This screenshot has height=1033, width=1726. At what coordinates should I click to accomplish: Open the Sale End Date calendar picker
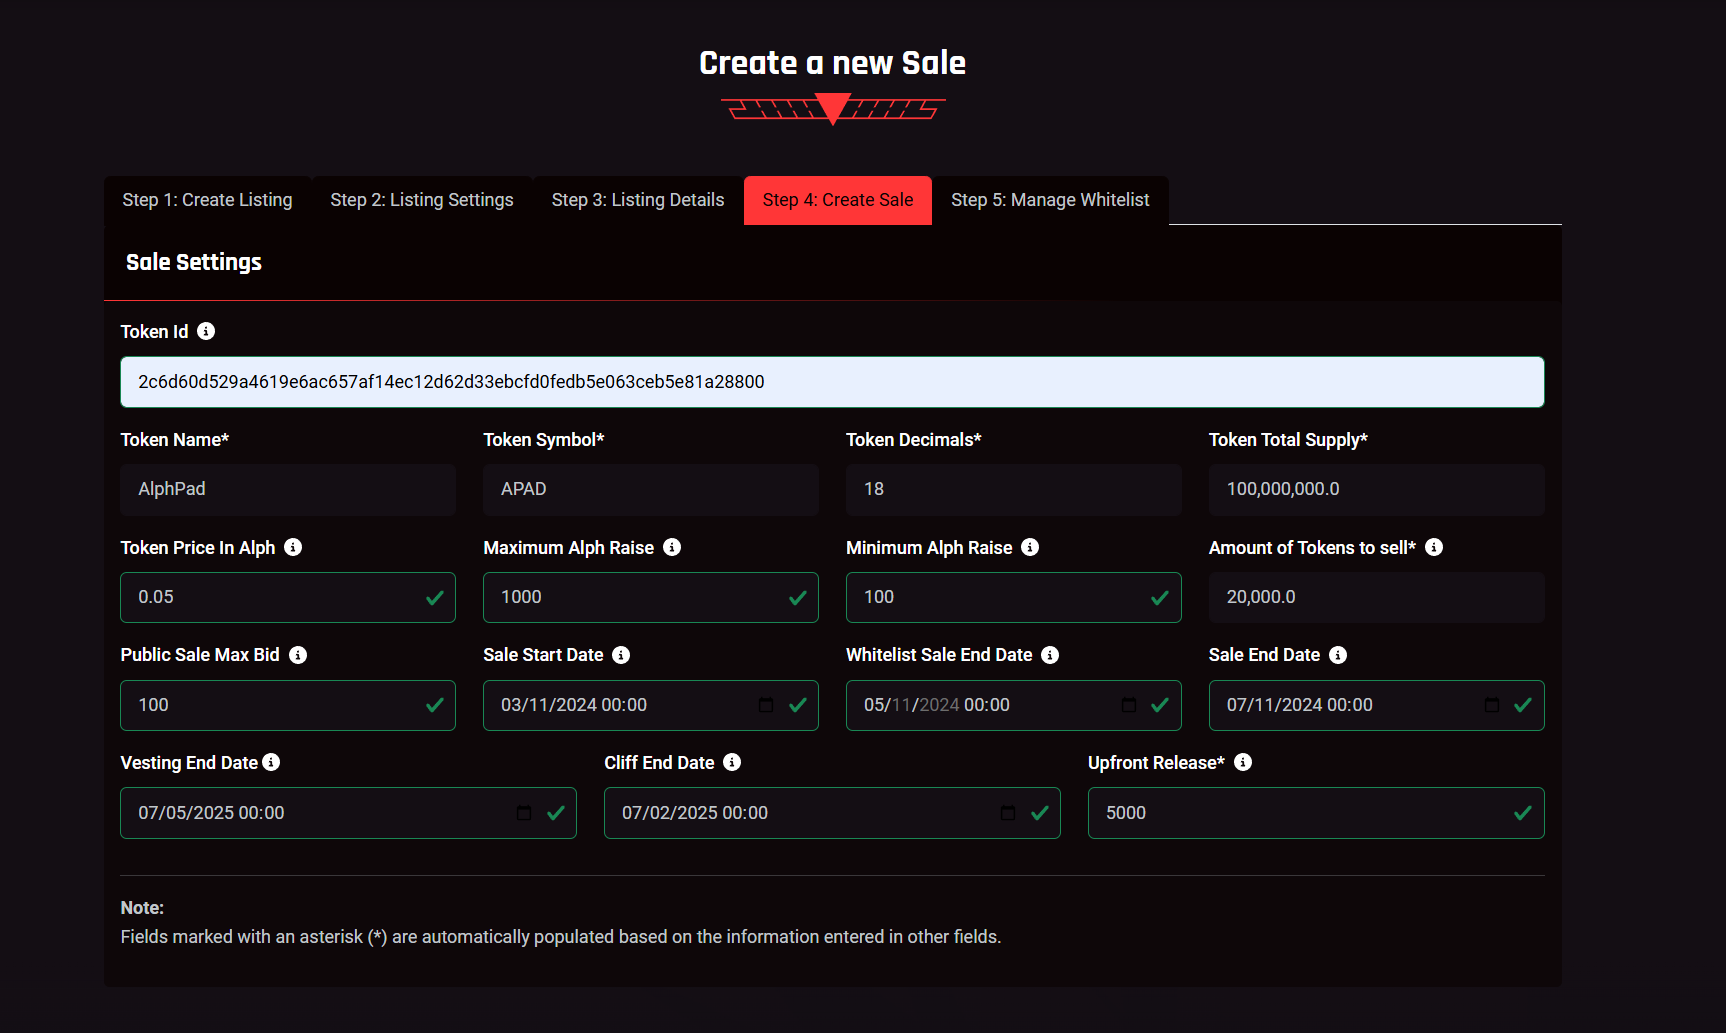tap(1492, 705)
